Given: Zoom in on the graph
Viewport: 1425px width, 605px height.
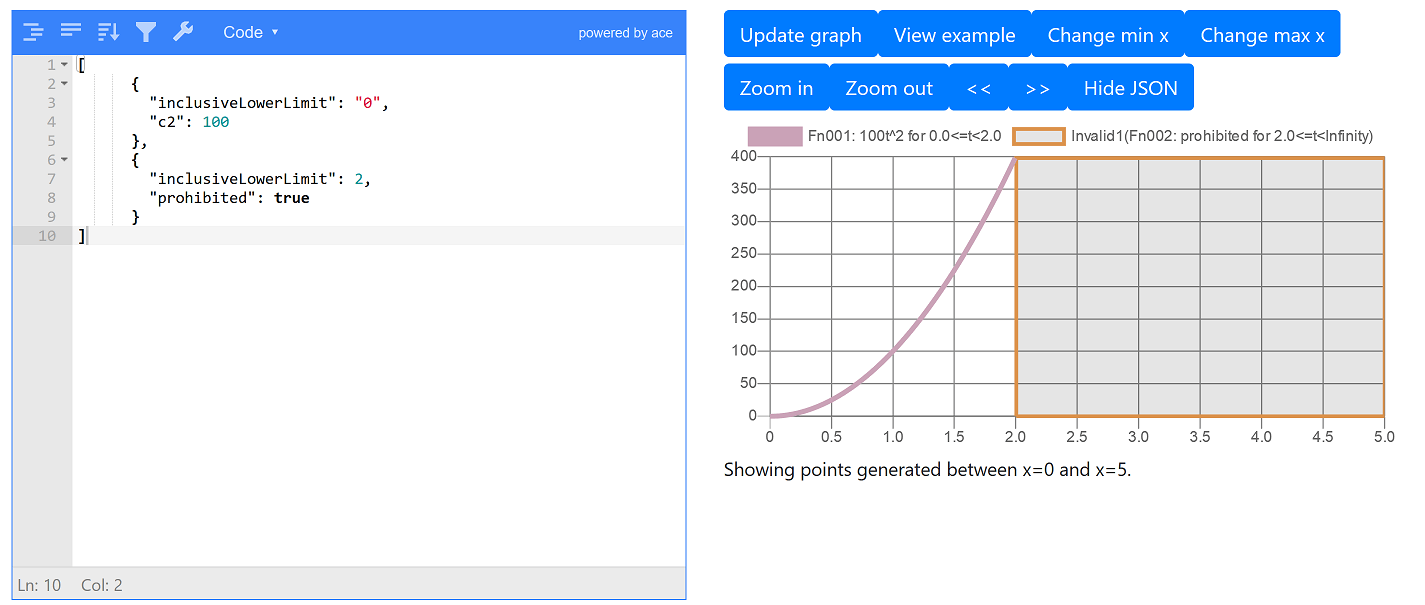Looking at the screenshot, I should click(776, 88).
